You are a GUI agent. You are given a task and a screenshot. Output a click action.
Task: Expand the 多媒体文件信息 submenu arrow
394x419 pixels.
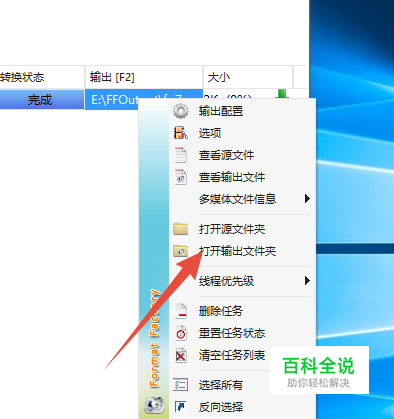(x=307, y=199)
